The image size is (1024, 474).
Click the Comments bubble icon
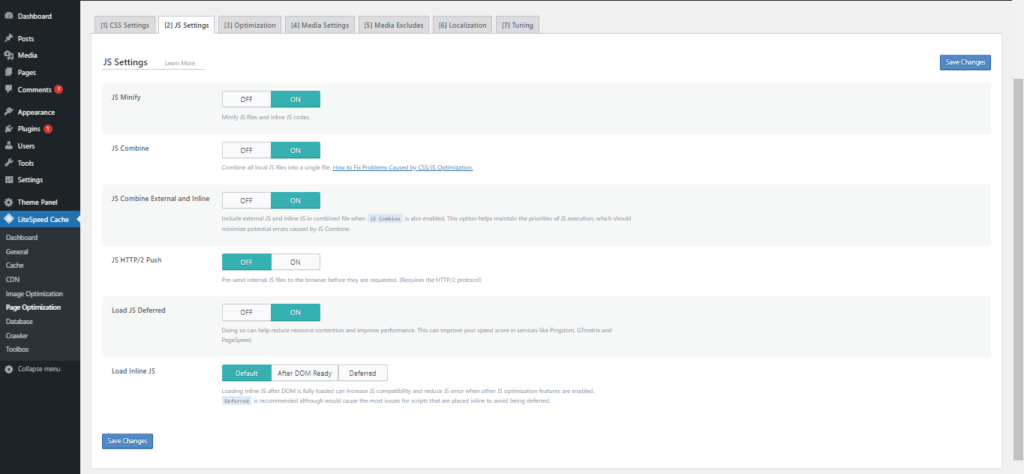9,89
